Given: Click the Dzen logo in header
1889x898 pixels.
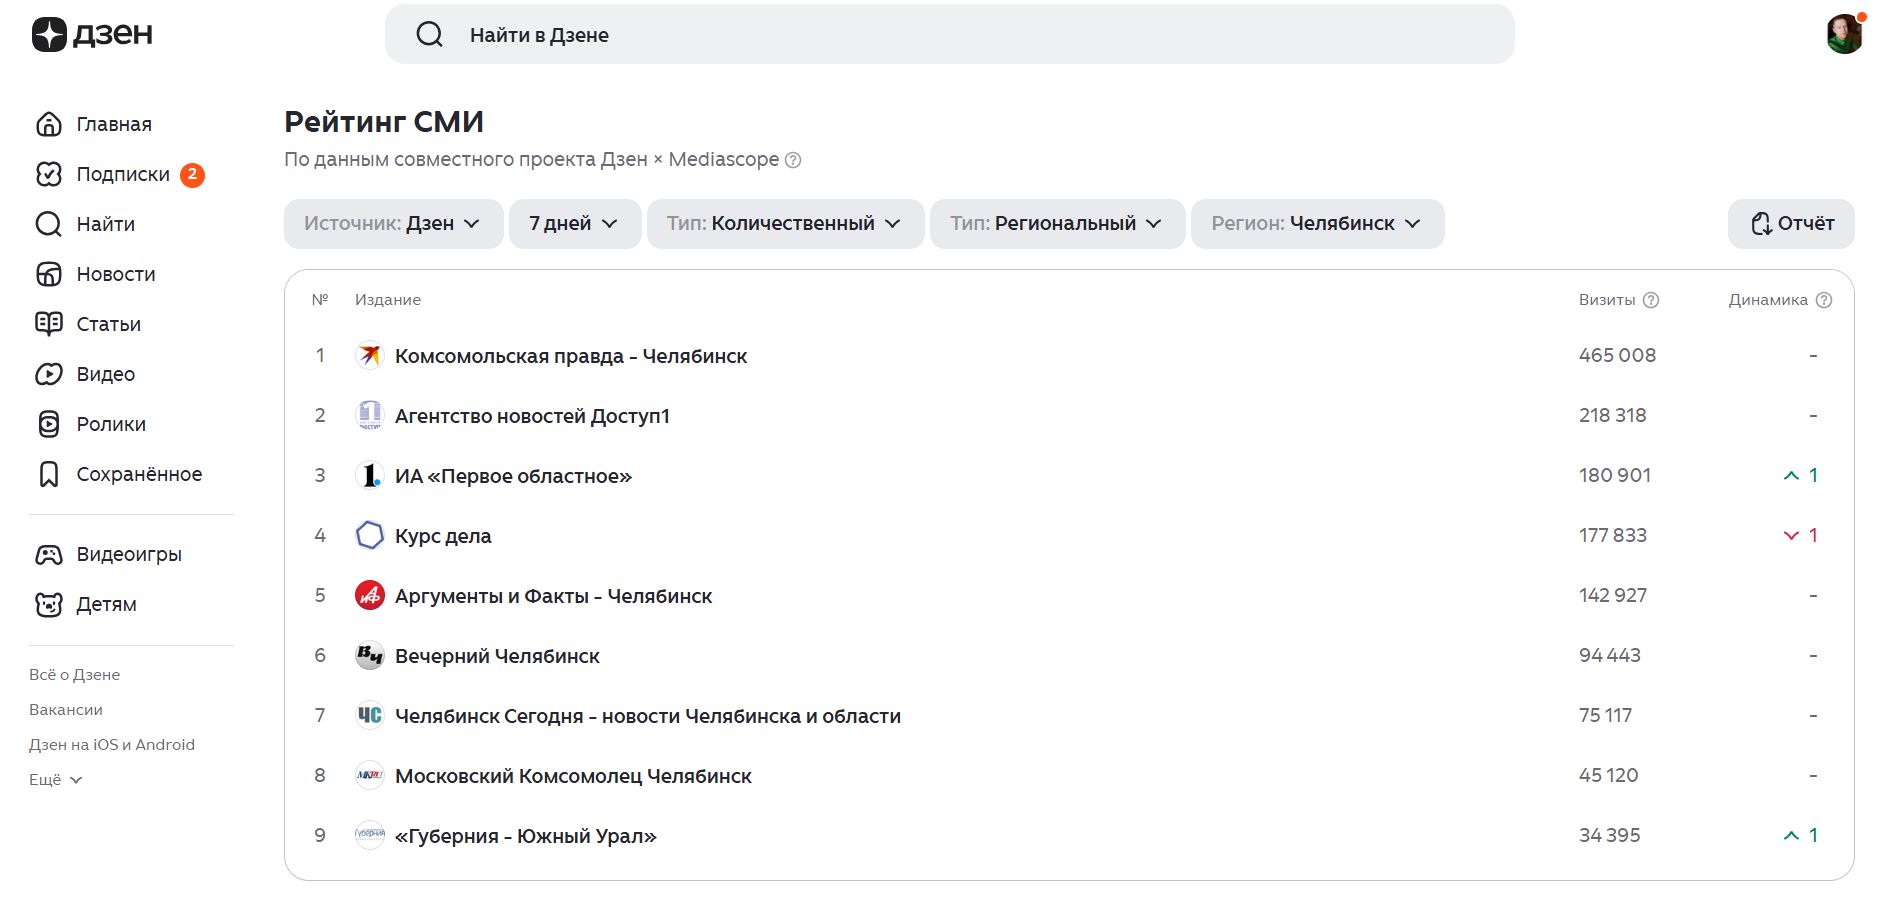Looking at the screenshot, I should click(92, 34).
